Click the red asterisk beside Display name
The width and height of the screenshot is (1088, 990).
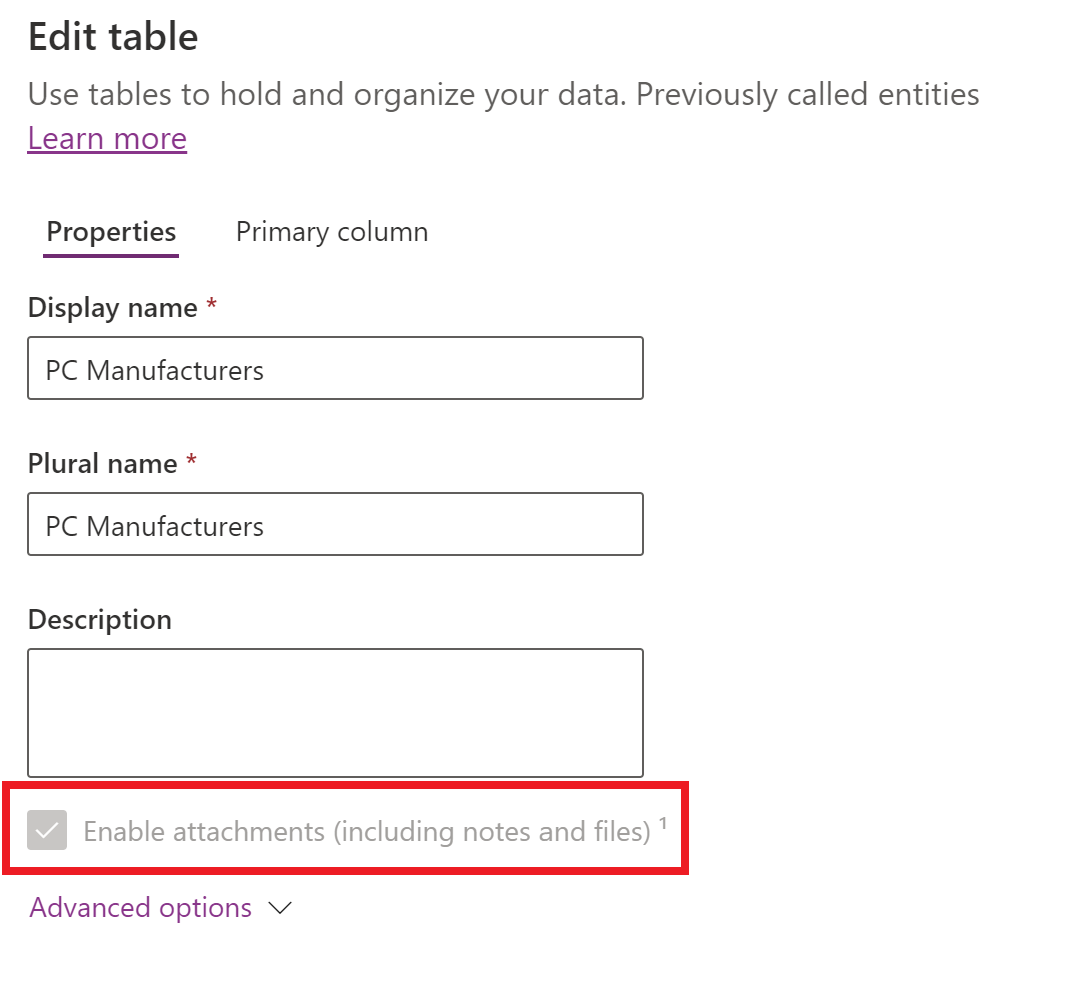[211, 306]
